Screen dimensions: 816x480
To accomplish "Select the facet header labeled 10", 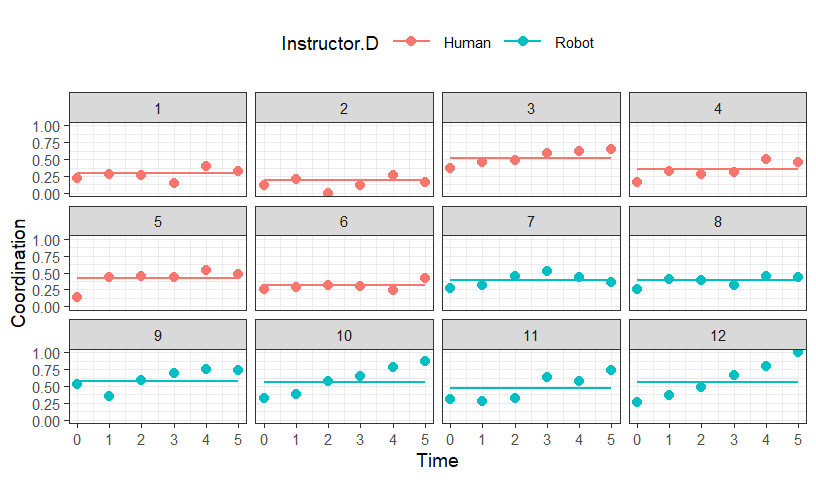I will click(x=344, y=335).
